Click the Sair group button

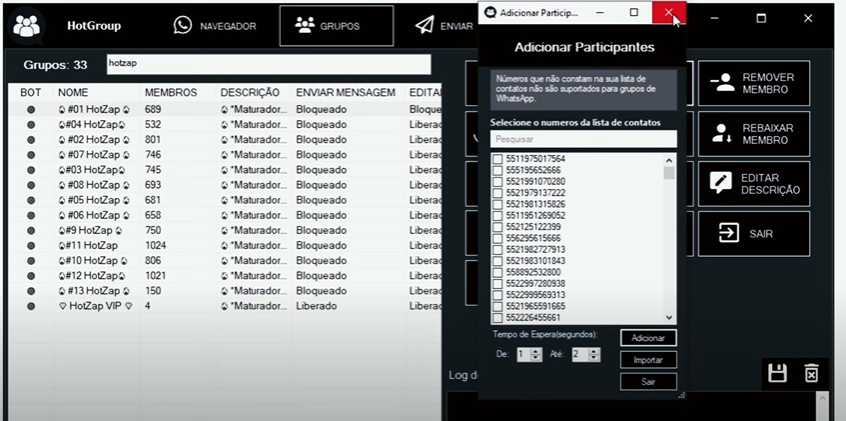click(x=754, y=234)
